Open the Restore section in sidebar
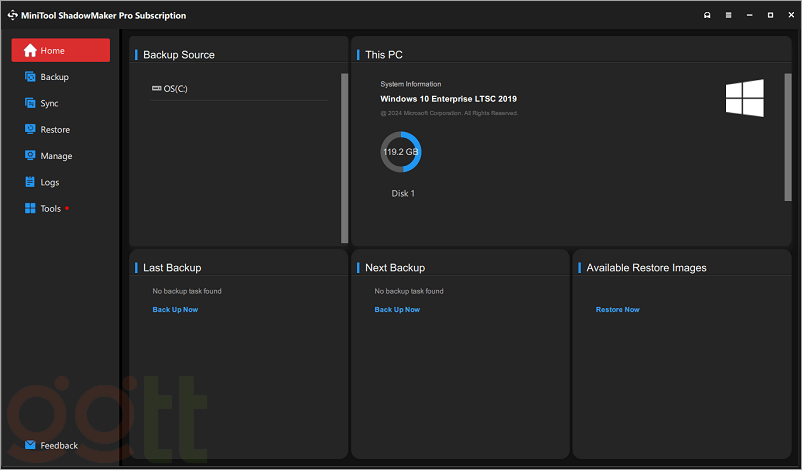The width and height of the screenshot is (802, 470). [54, 130]
